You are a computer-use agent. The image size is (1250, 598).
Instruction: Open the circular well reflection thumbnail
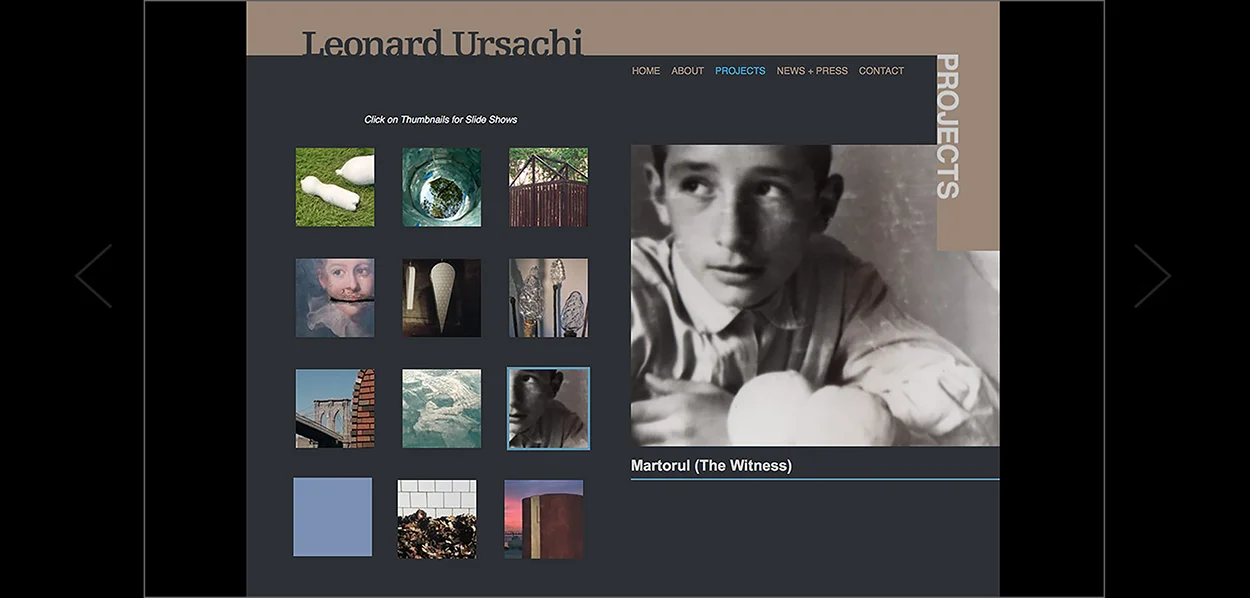441,187
